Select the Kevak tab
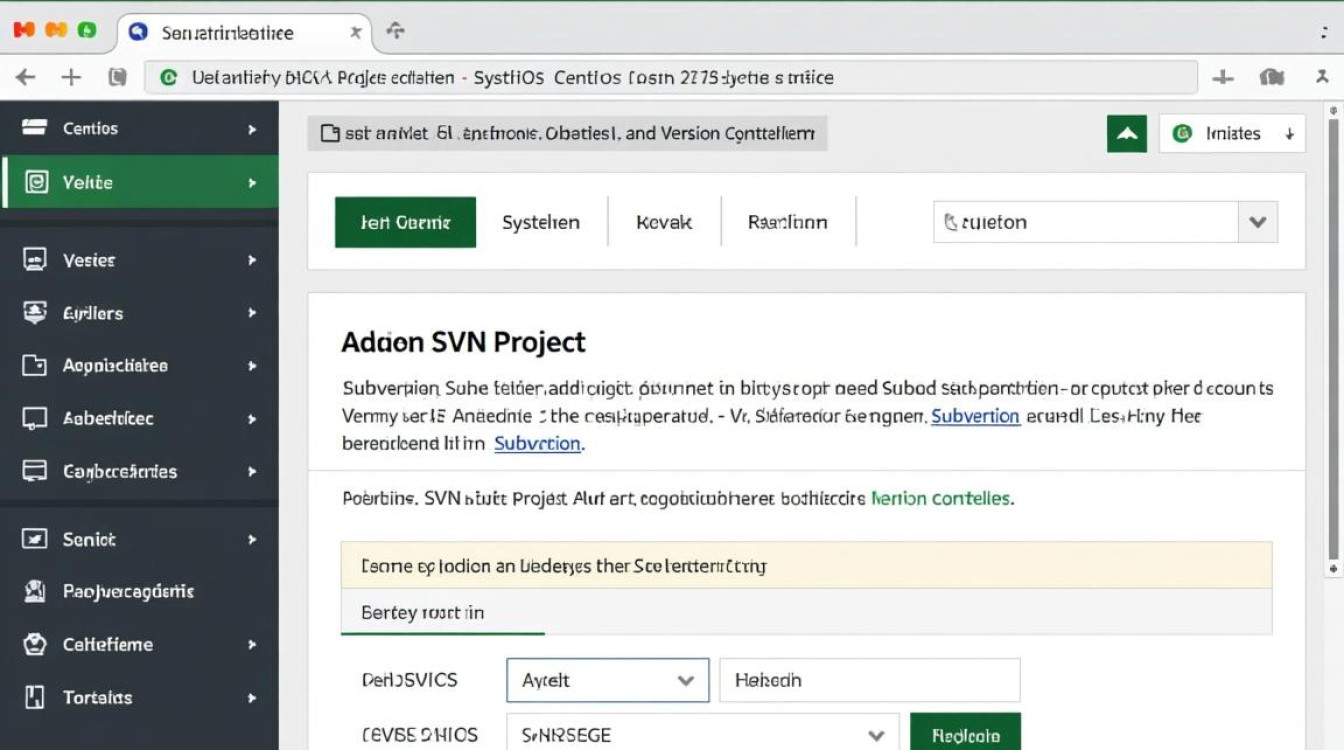 663,222
